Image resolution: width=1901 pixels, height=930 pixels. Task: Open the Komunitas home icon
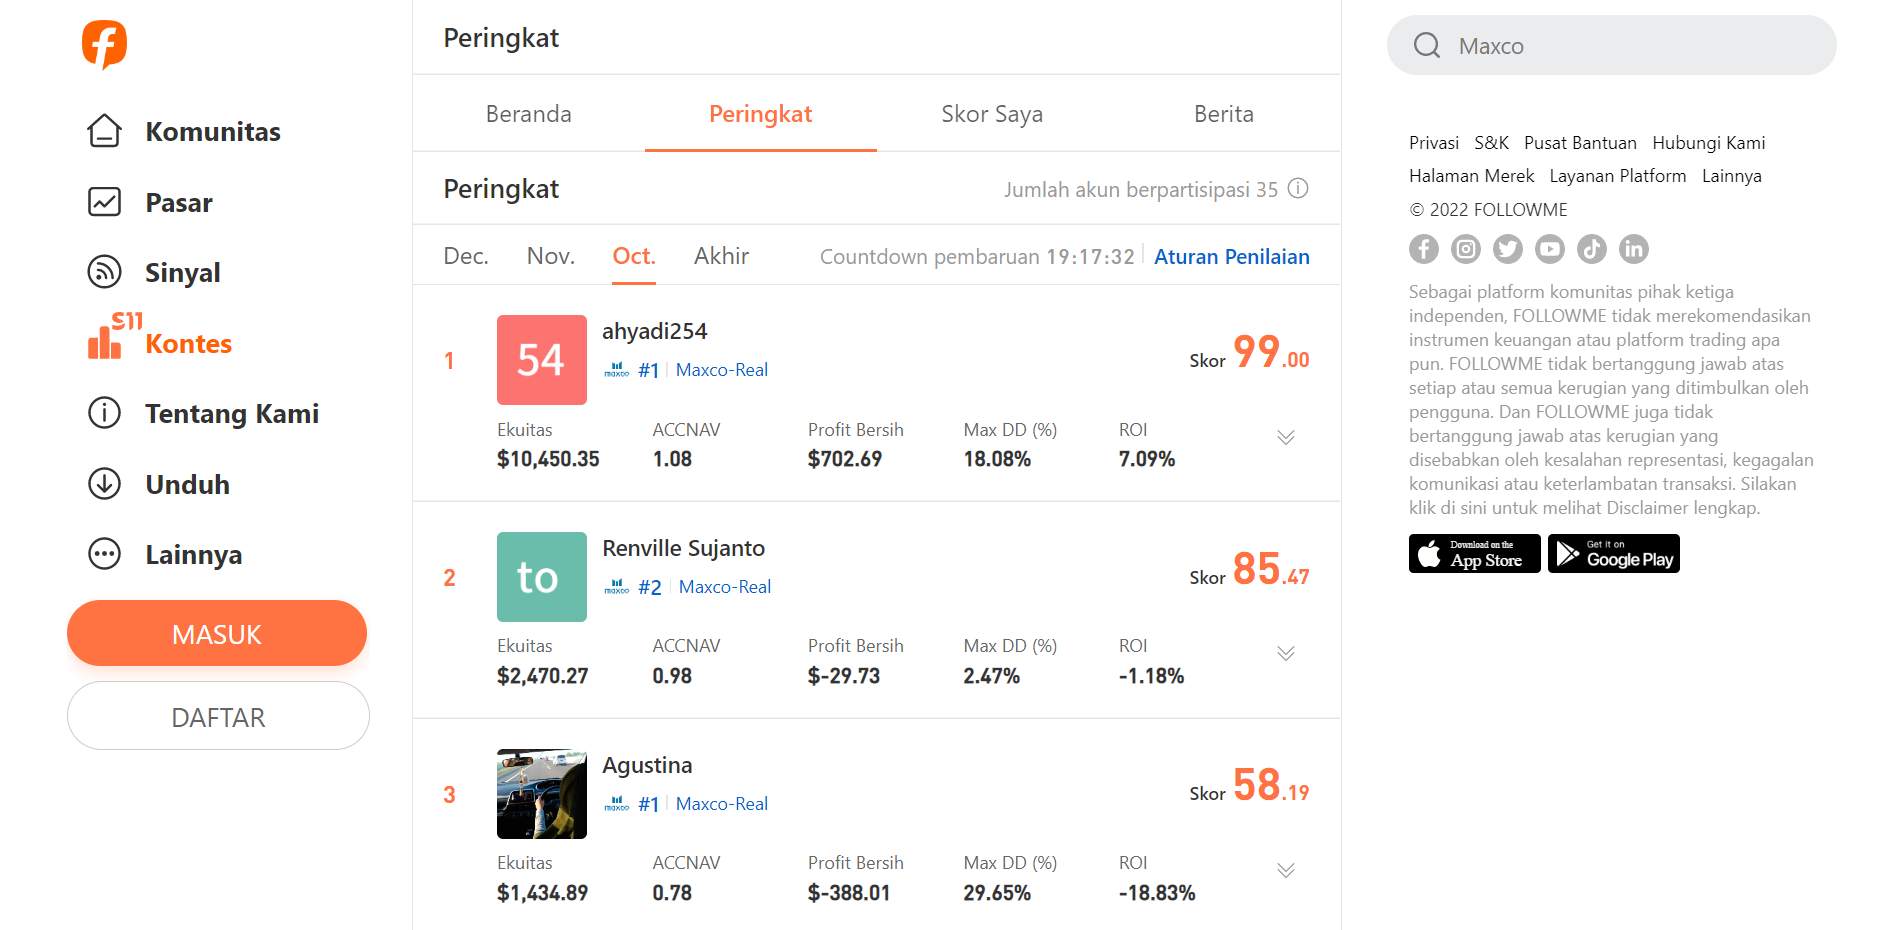click(104, 131)
